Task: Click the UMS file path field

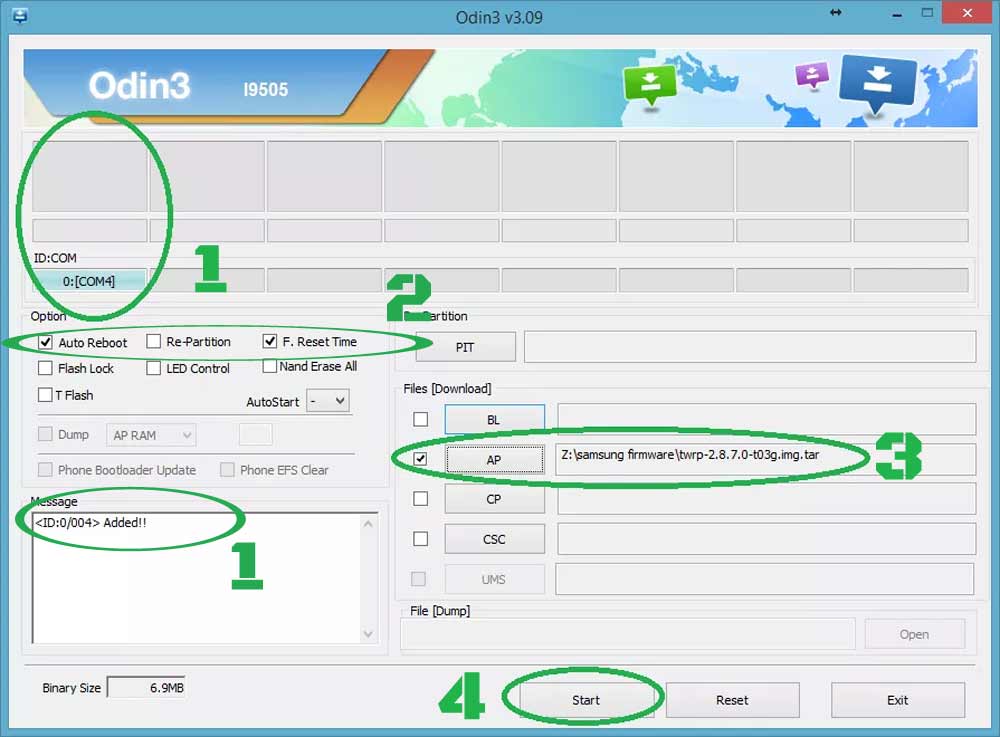Action: pyautogui.click(x=765, y=579)
